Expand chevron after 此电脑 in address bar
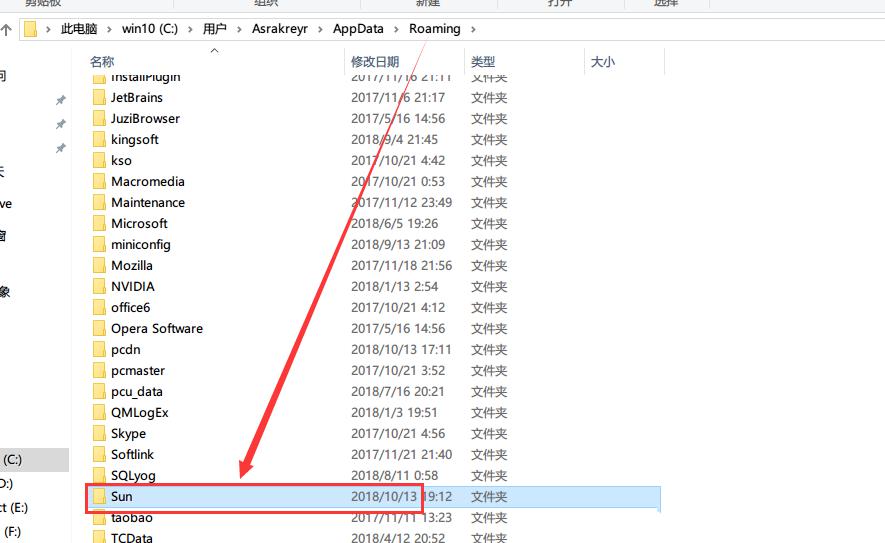 [109, 29]
